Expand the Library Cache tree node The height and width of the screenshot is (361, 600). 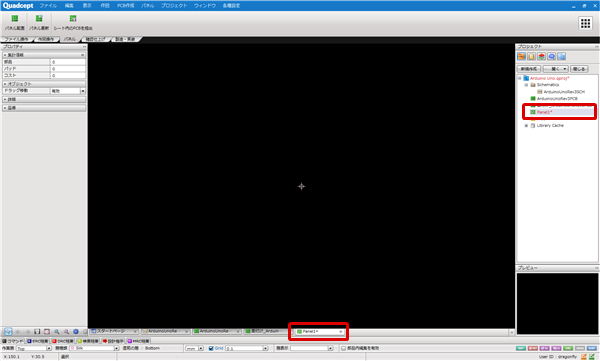(526, 126)
